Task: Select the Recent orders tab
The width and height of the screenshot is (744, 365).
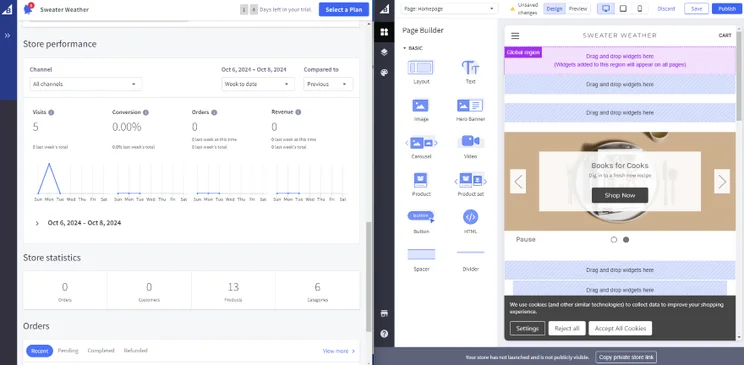Action: 39,351
